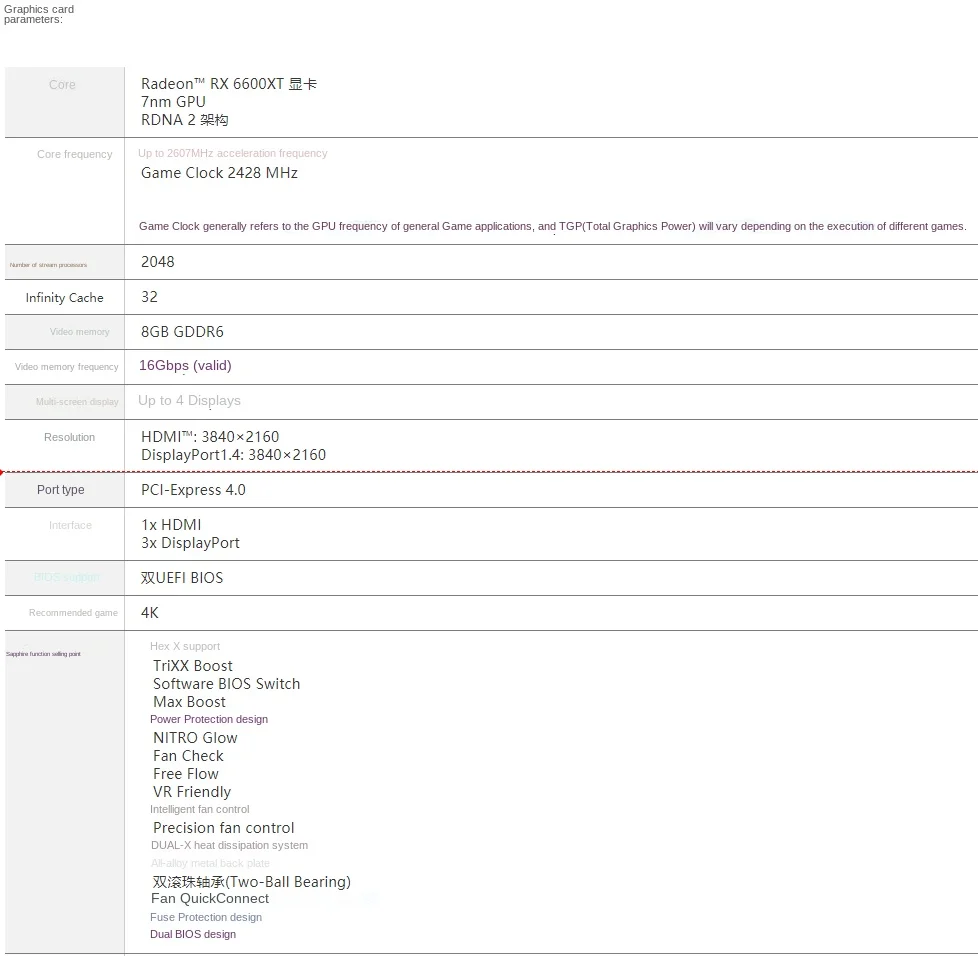Select the '(Two-Ball Bearing)' line
This screenshot has width=978, height=956.
point(251,882)
